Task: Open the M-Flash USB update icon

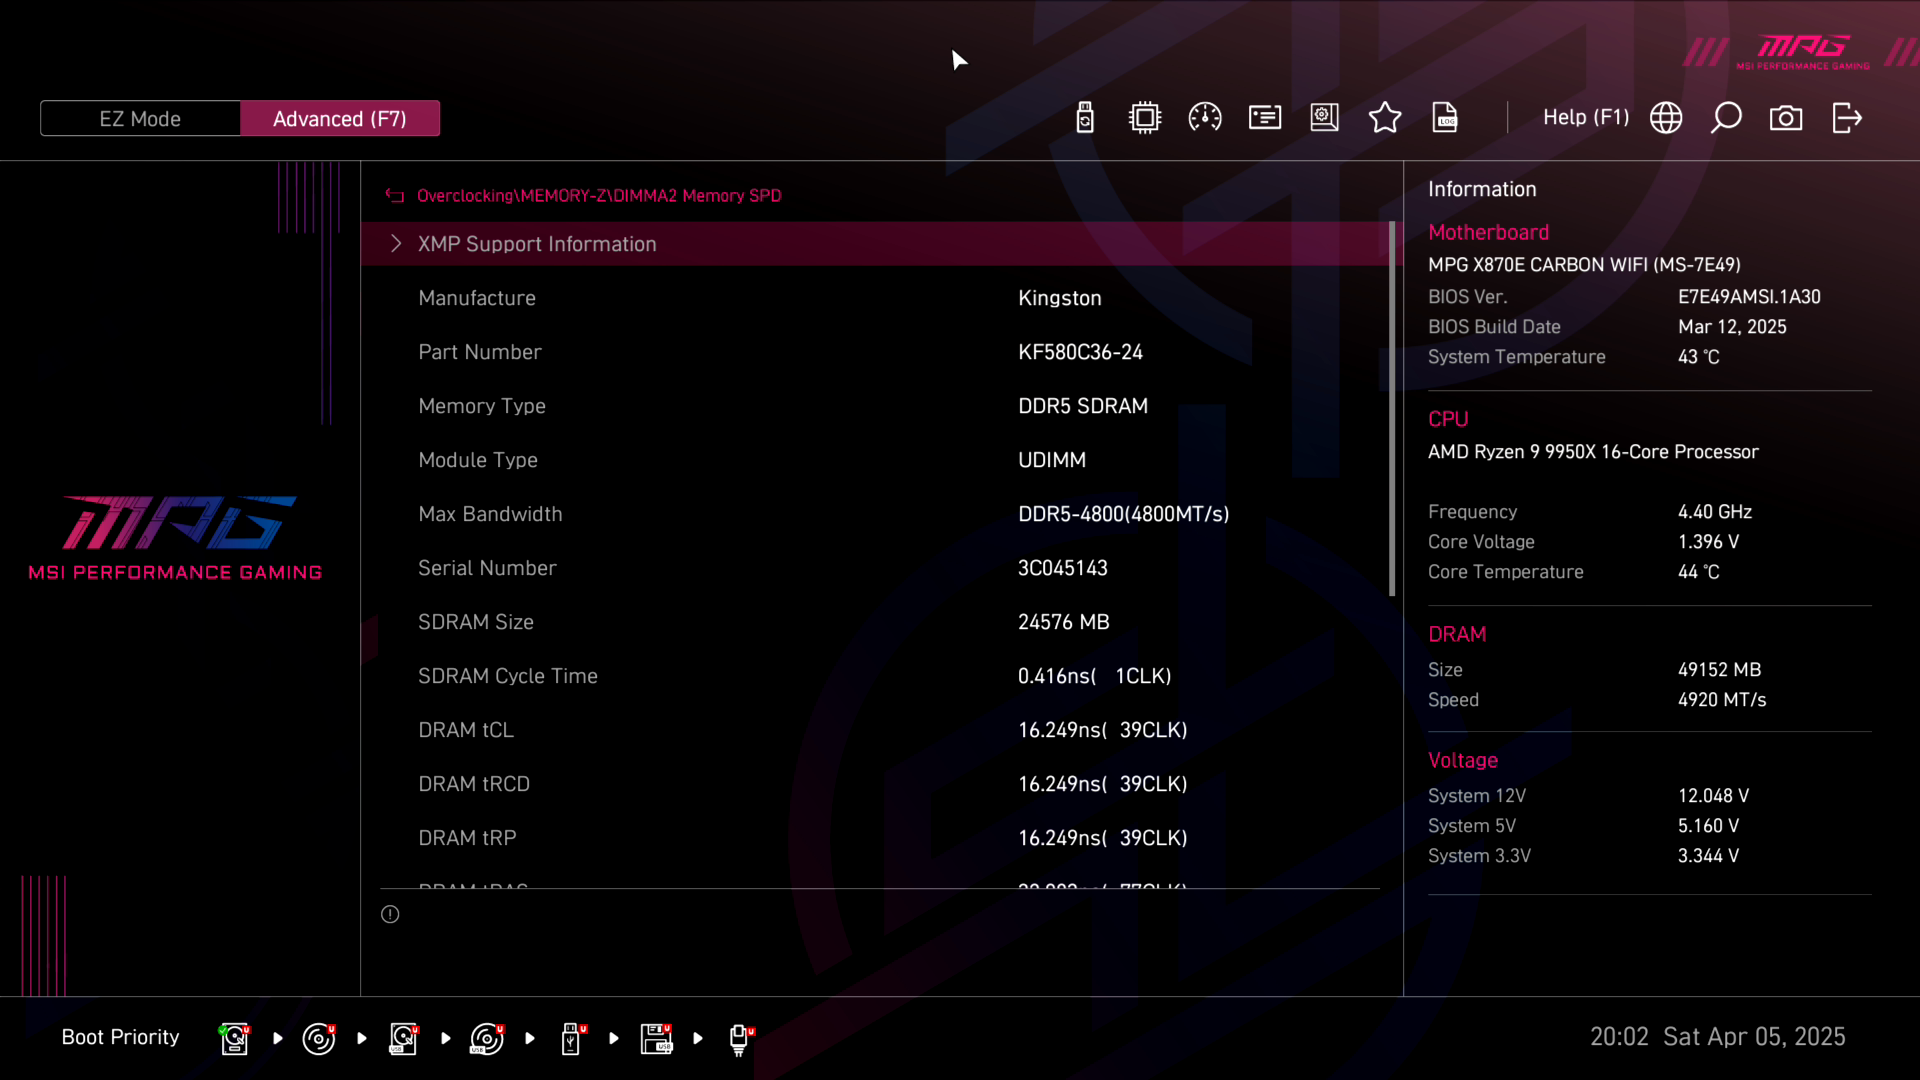Action: point(1085,118)
